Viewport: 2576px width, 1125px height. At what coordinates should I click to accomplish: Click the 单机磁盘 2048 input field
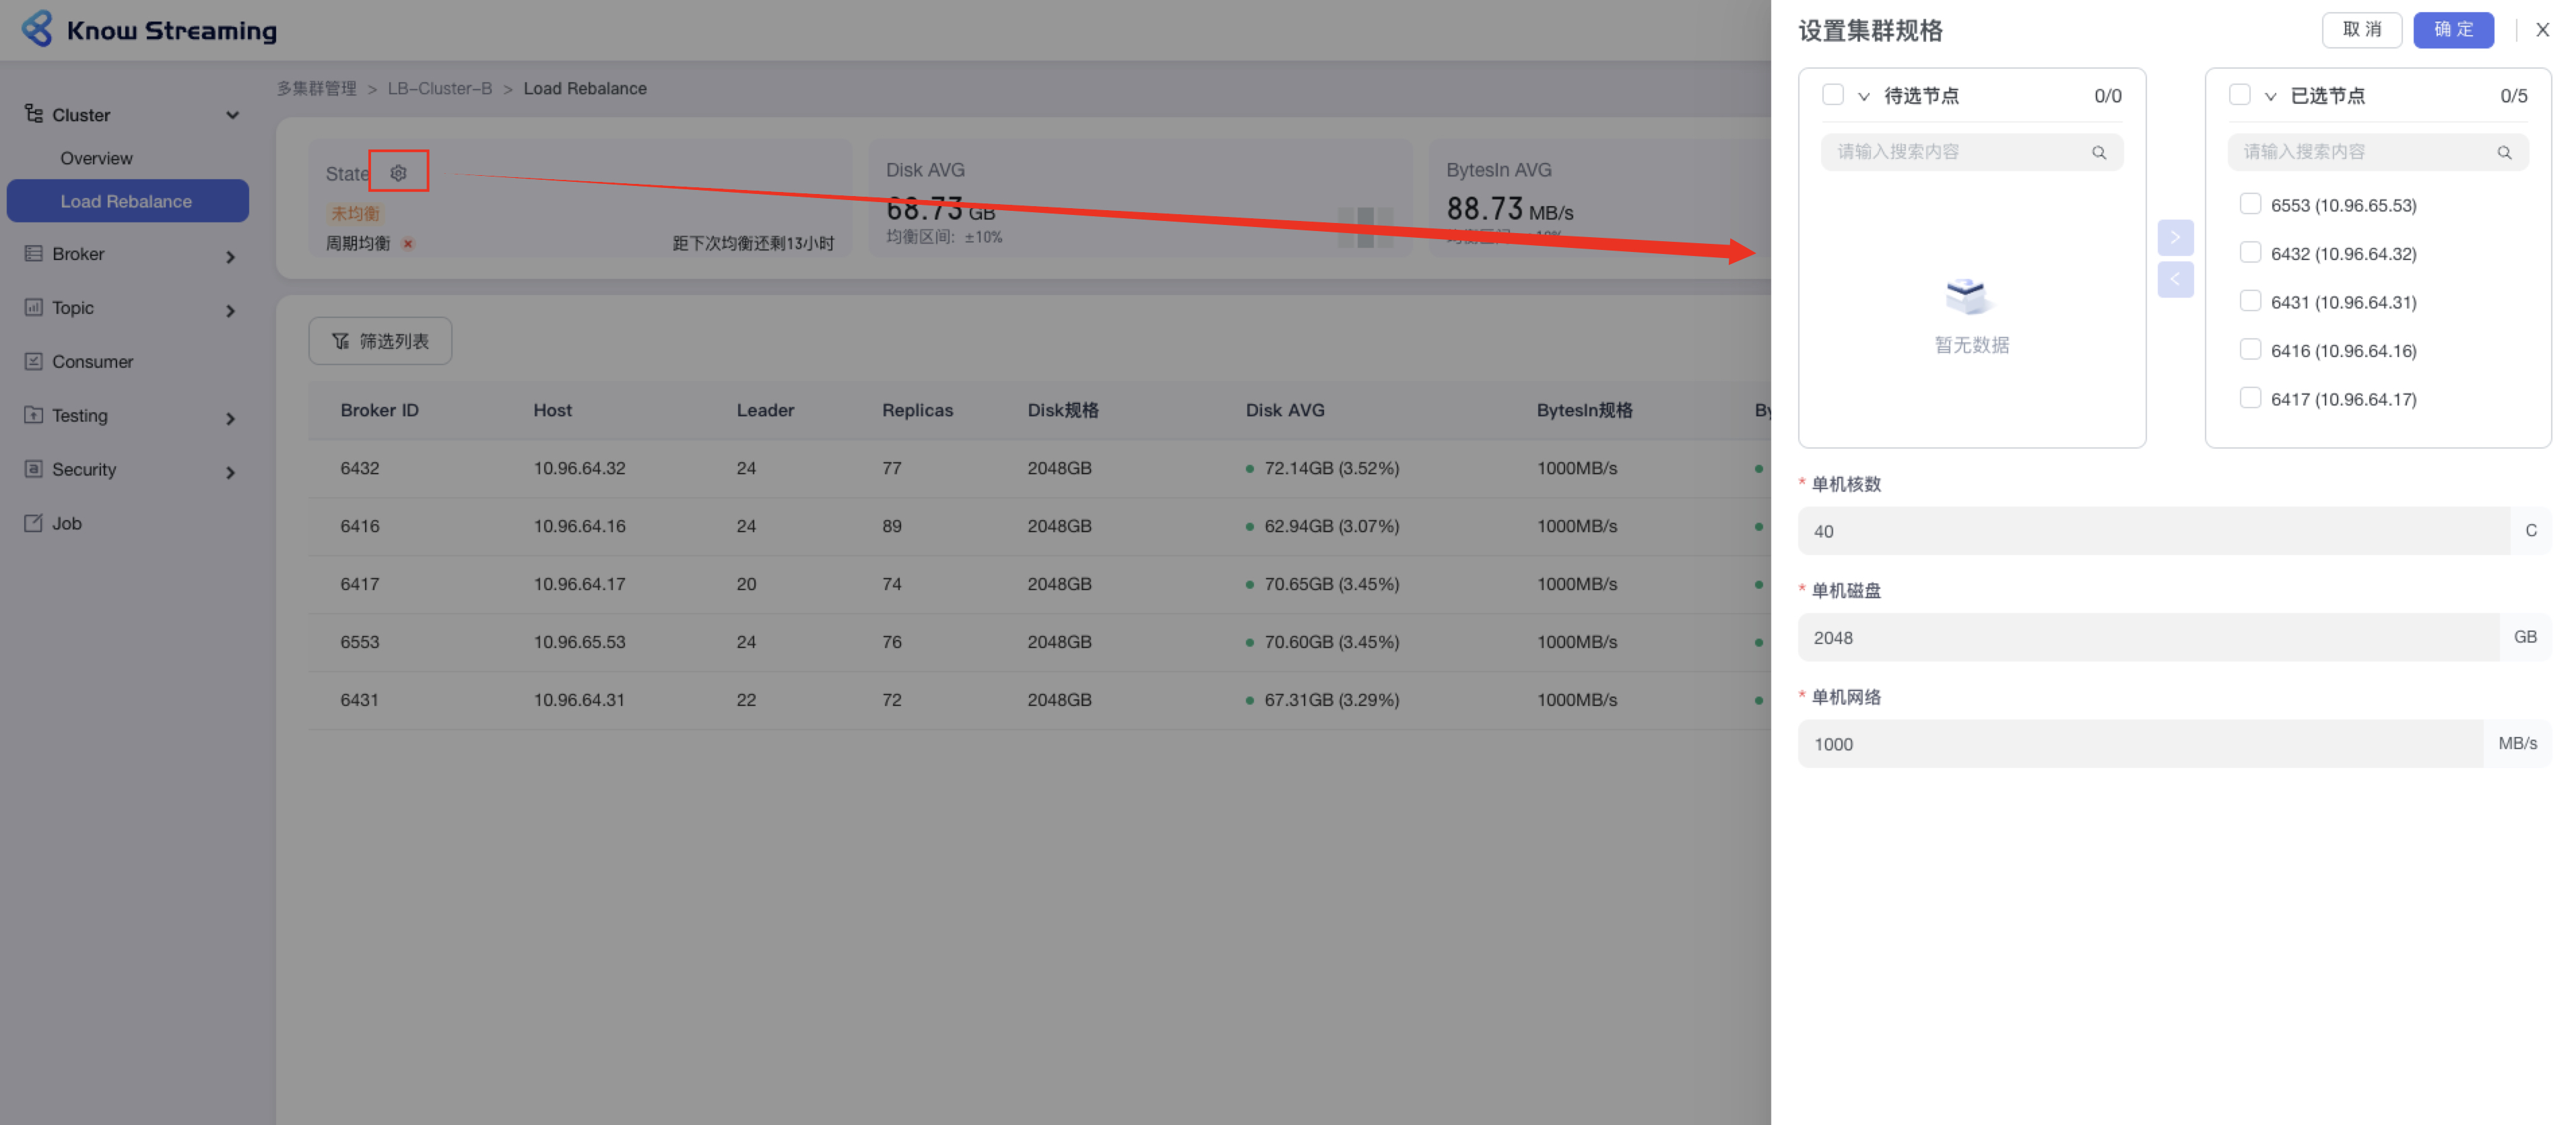pos(2146,637)
